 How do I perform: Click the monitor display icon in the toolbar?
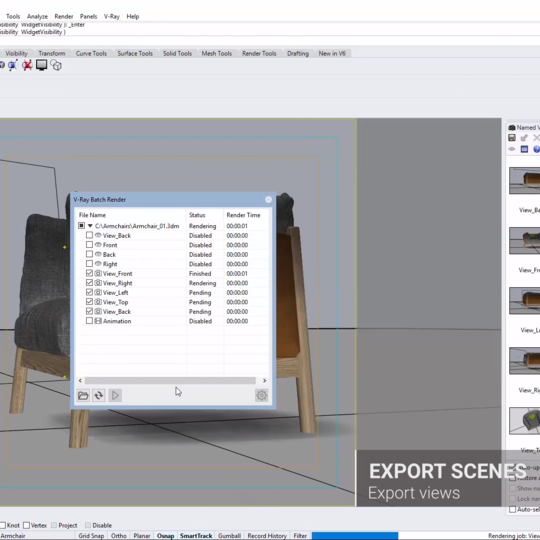41,65
